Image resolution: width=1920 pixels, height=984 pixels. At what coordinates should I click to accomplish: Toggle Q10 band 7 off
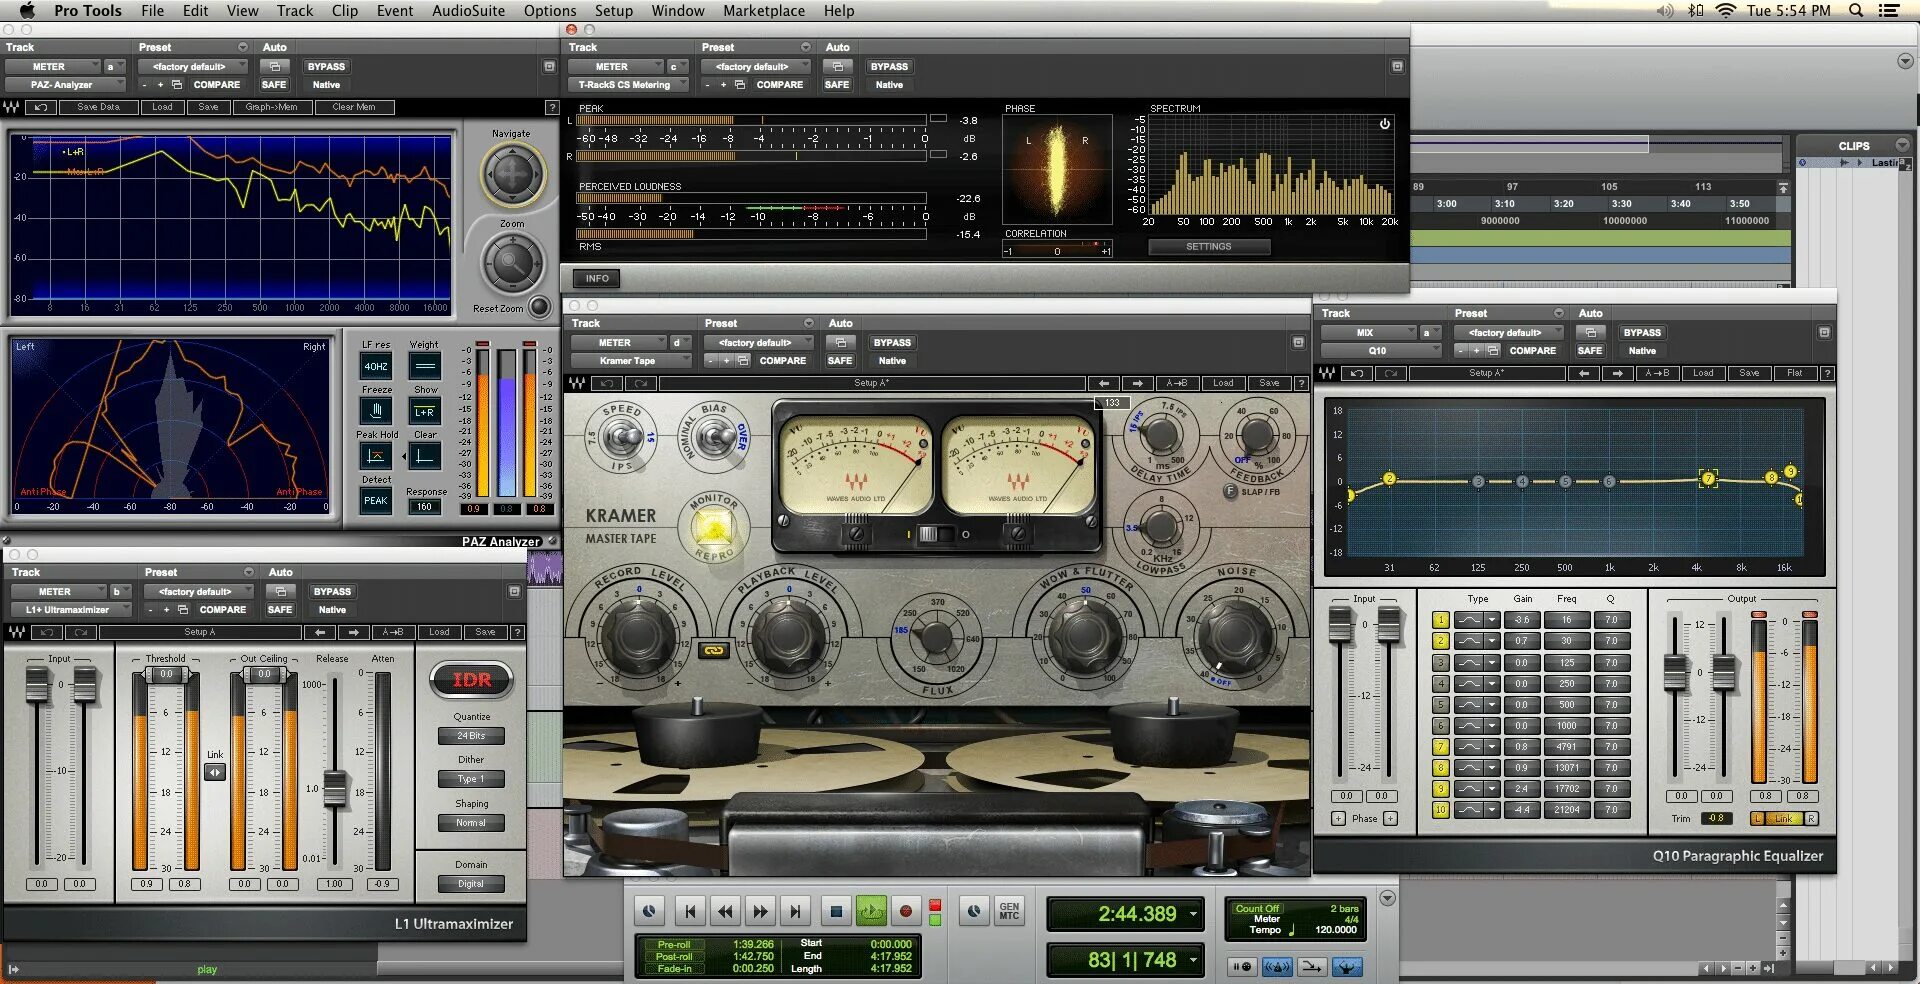click(x=1440, y=747)
